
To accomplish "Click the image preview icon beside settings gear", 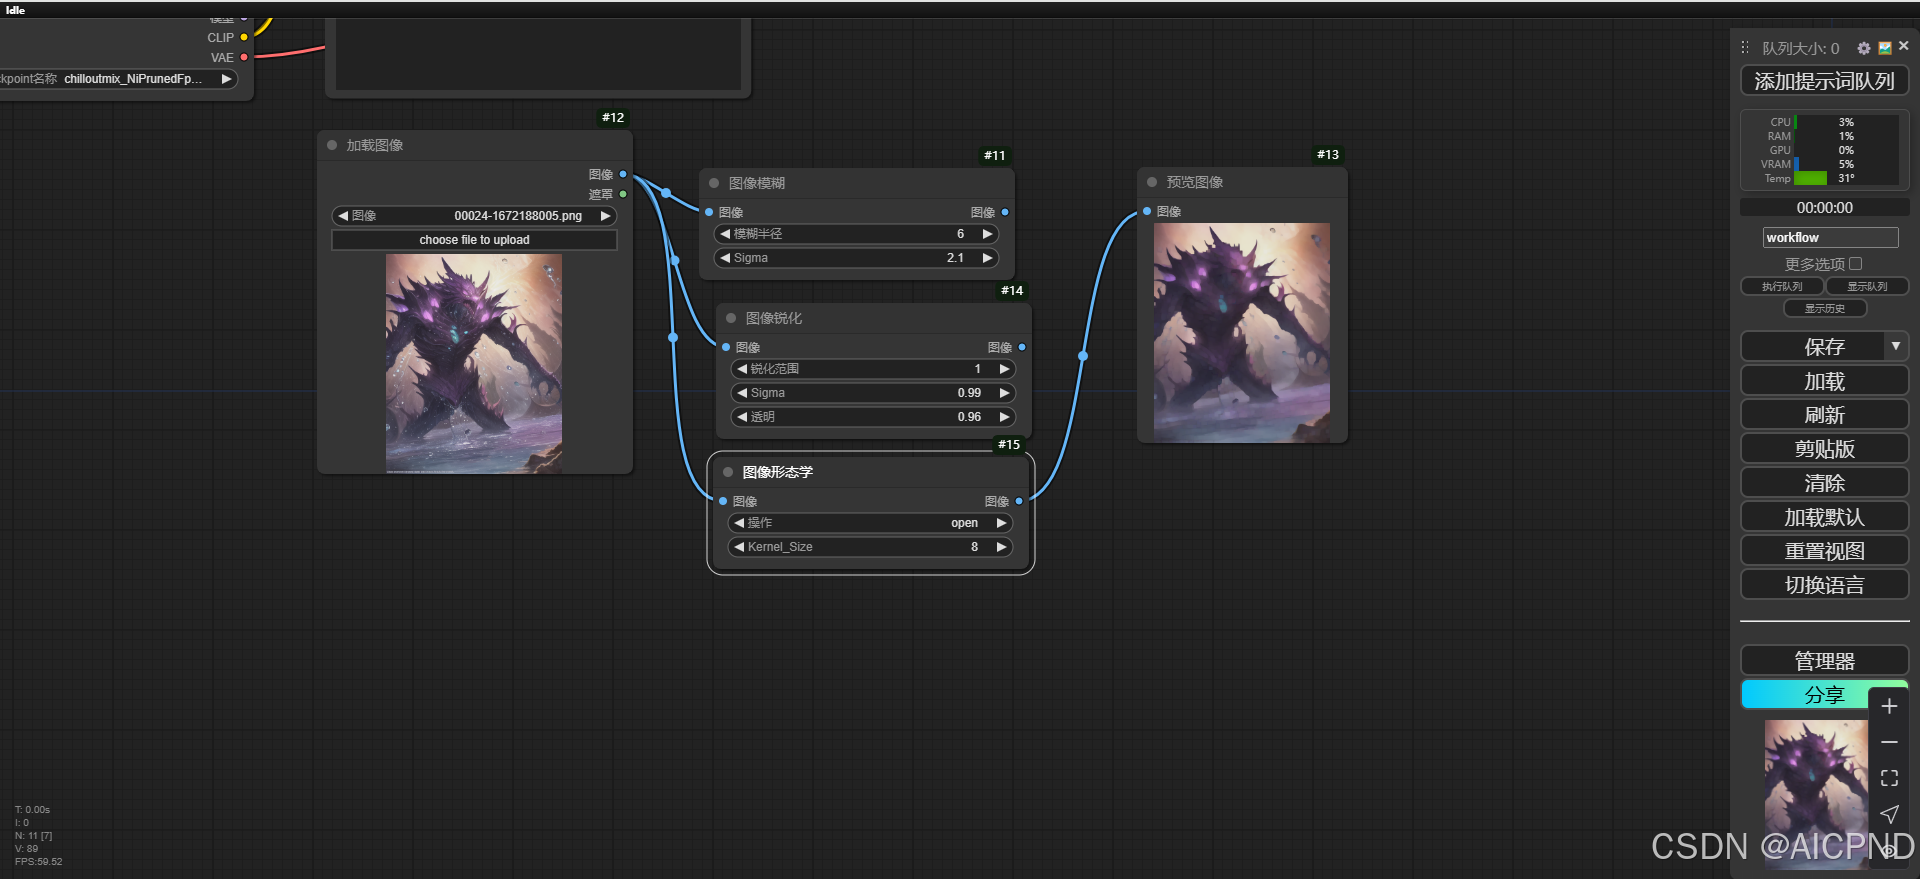I will (x=1885, y=48).
